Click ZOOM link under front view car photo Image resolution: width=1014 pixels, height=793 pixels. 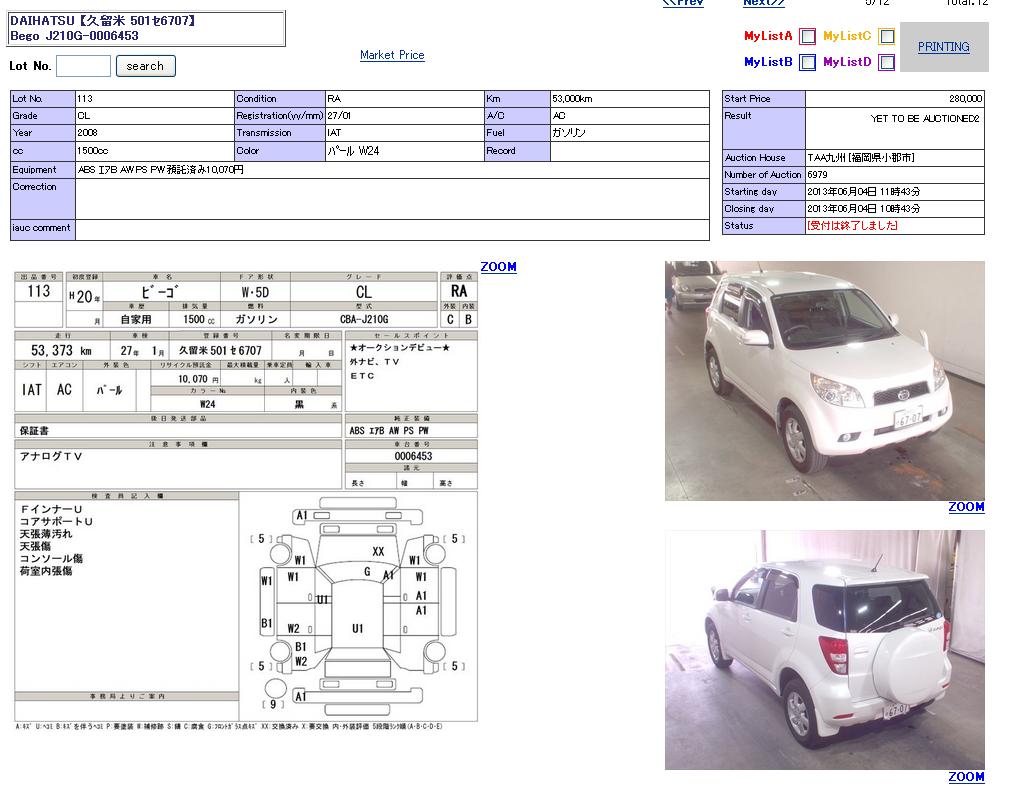pos(966,507)
